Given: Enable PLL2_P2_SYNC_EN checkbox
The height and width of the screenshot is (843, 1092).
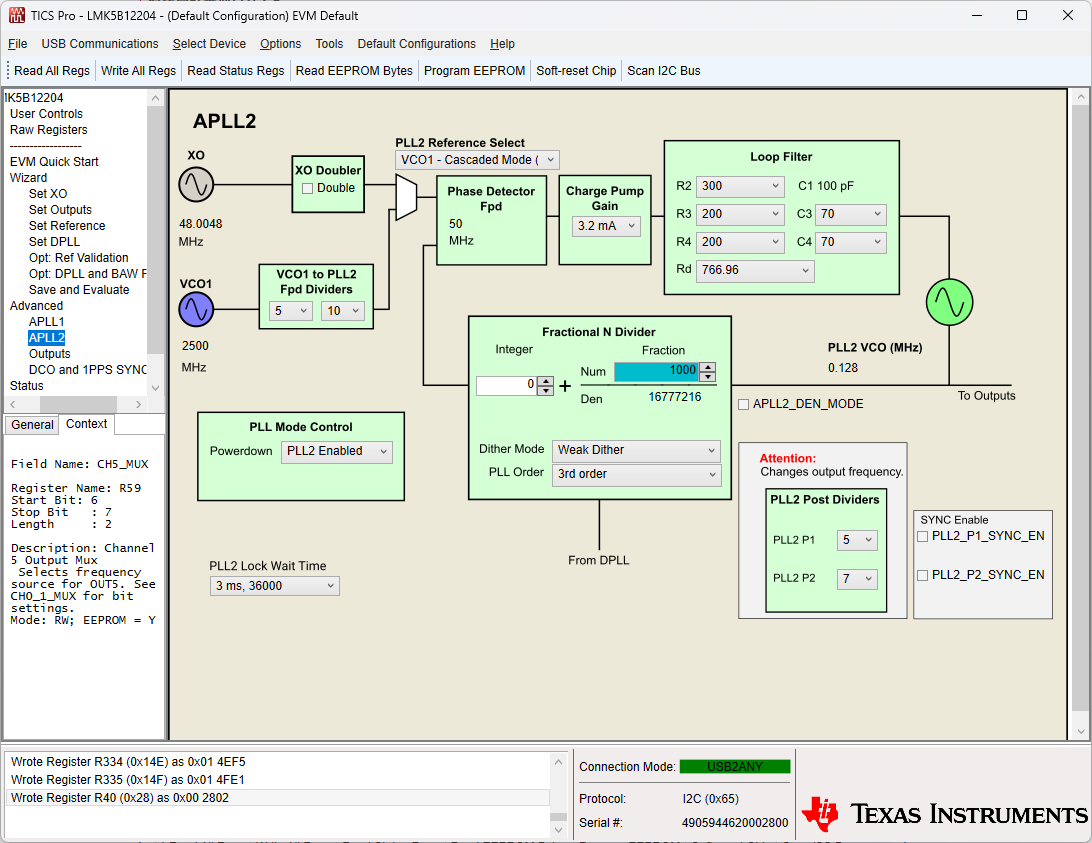Looking at the screenshot, I should pyautogui.click(x=923, y=575).
